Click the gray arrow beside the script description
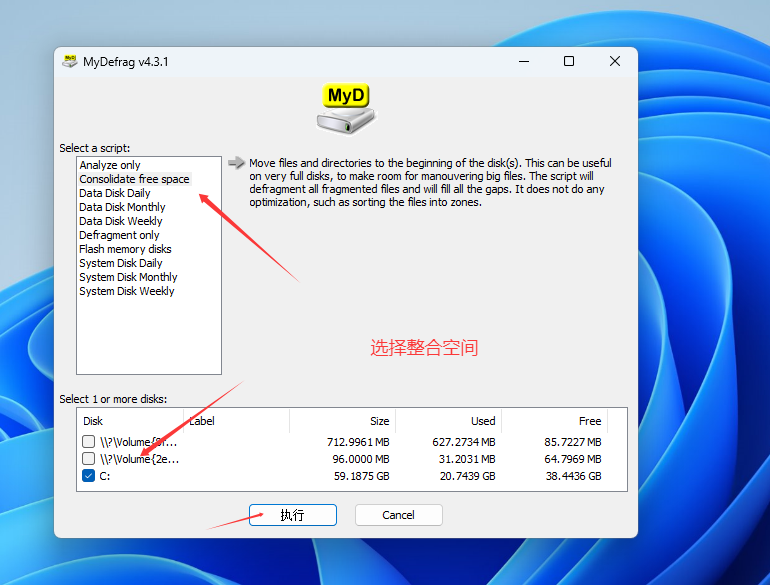This screenshot has width=770, height=585. pyautogui.click(x=236, y=163)
